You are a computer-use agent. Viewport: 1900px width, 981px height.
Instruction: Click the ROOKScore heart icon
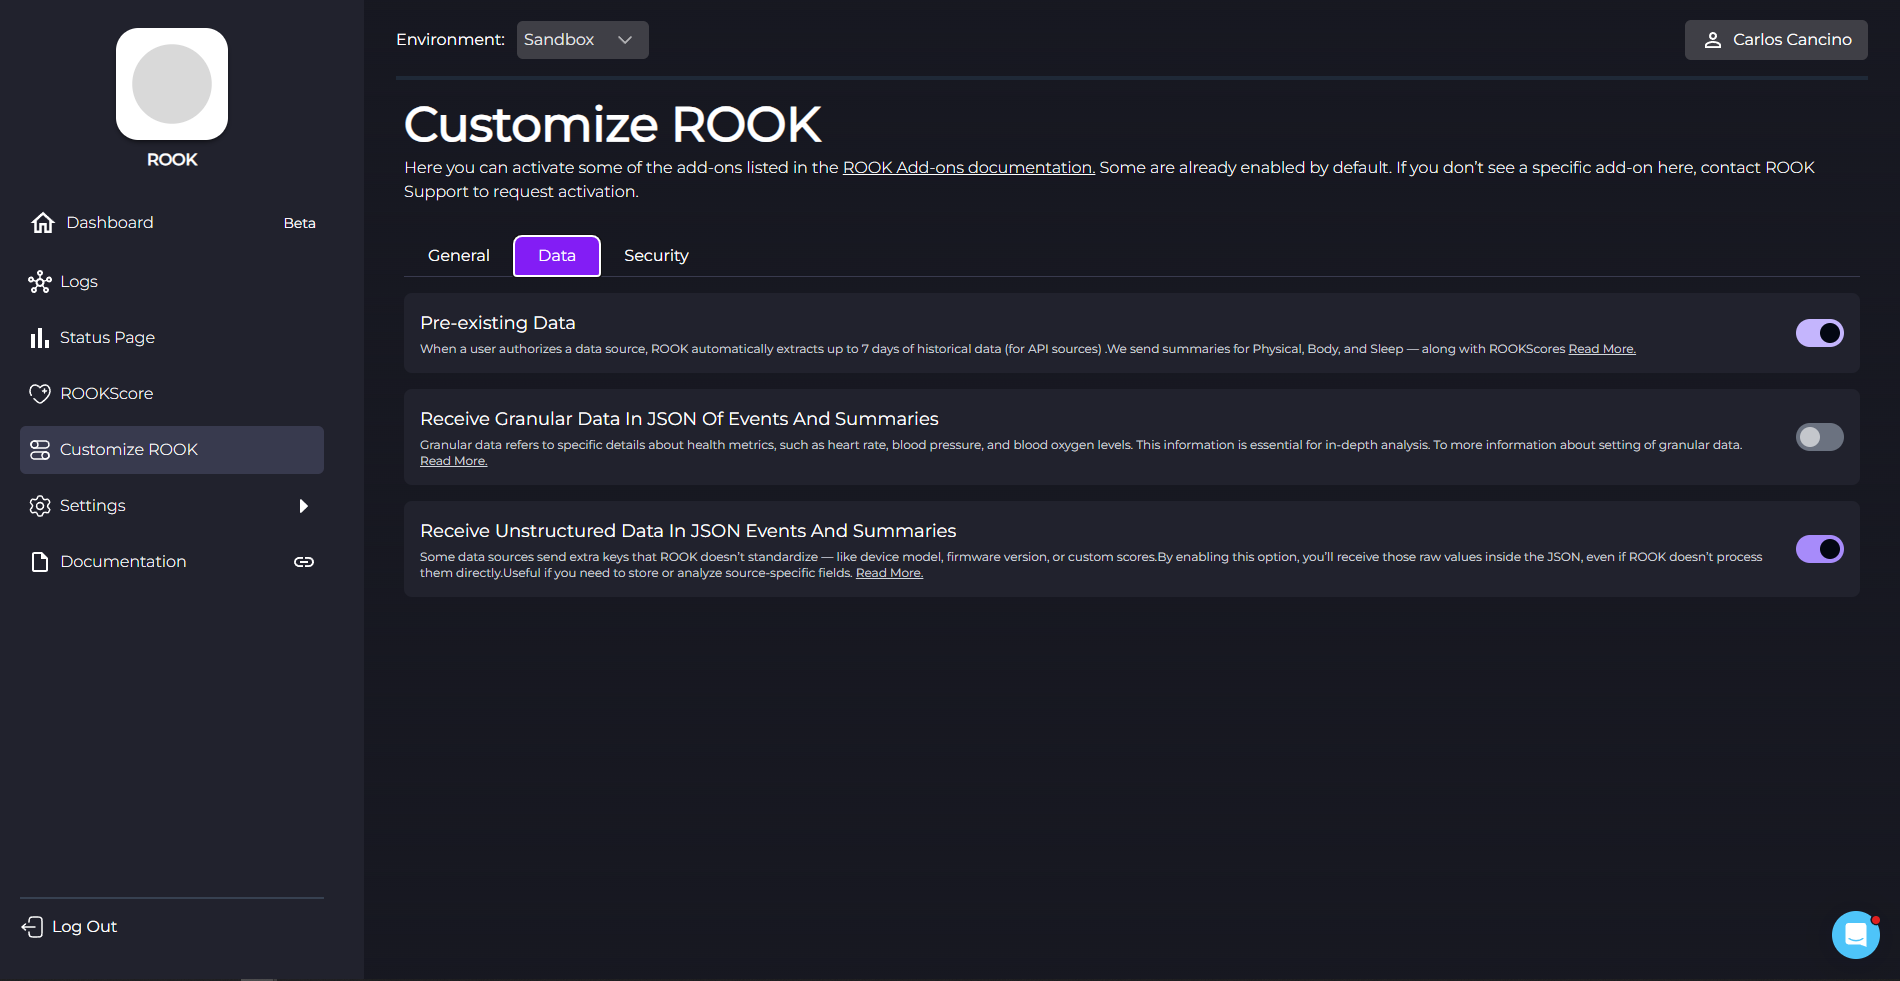(x=40, y=394)
